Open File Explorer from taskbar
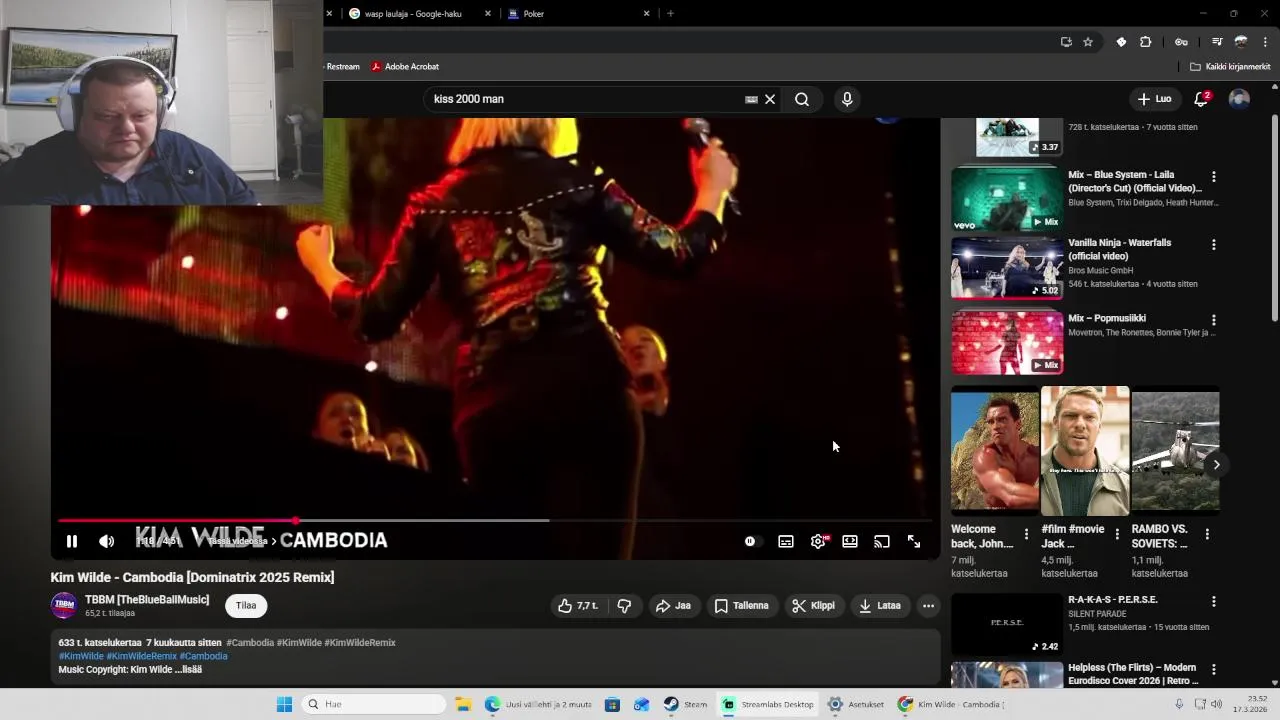This screenshot has width=1280, height=720. [x=463, y=704]
